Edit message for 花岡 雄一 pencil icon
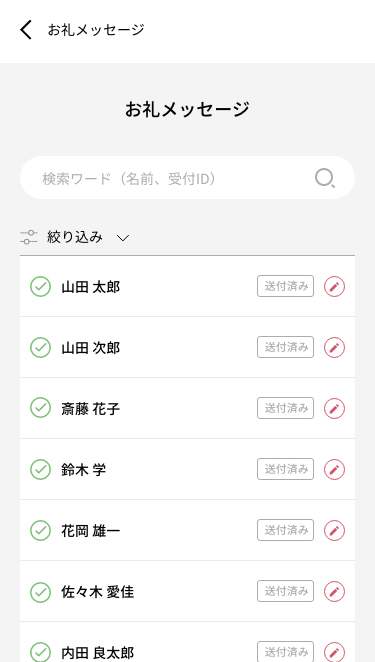This screenshot has width=375, height=662. (334, 530)
